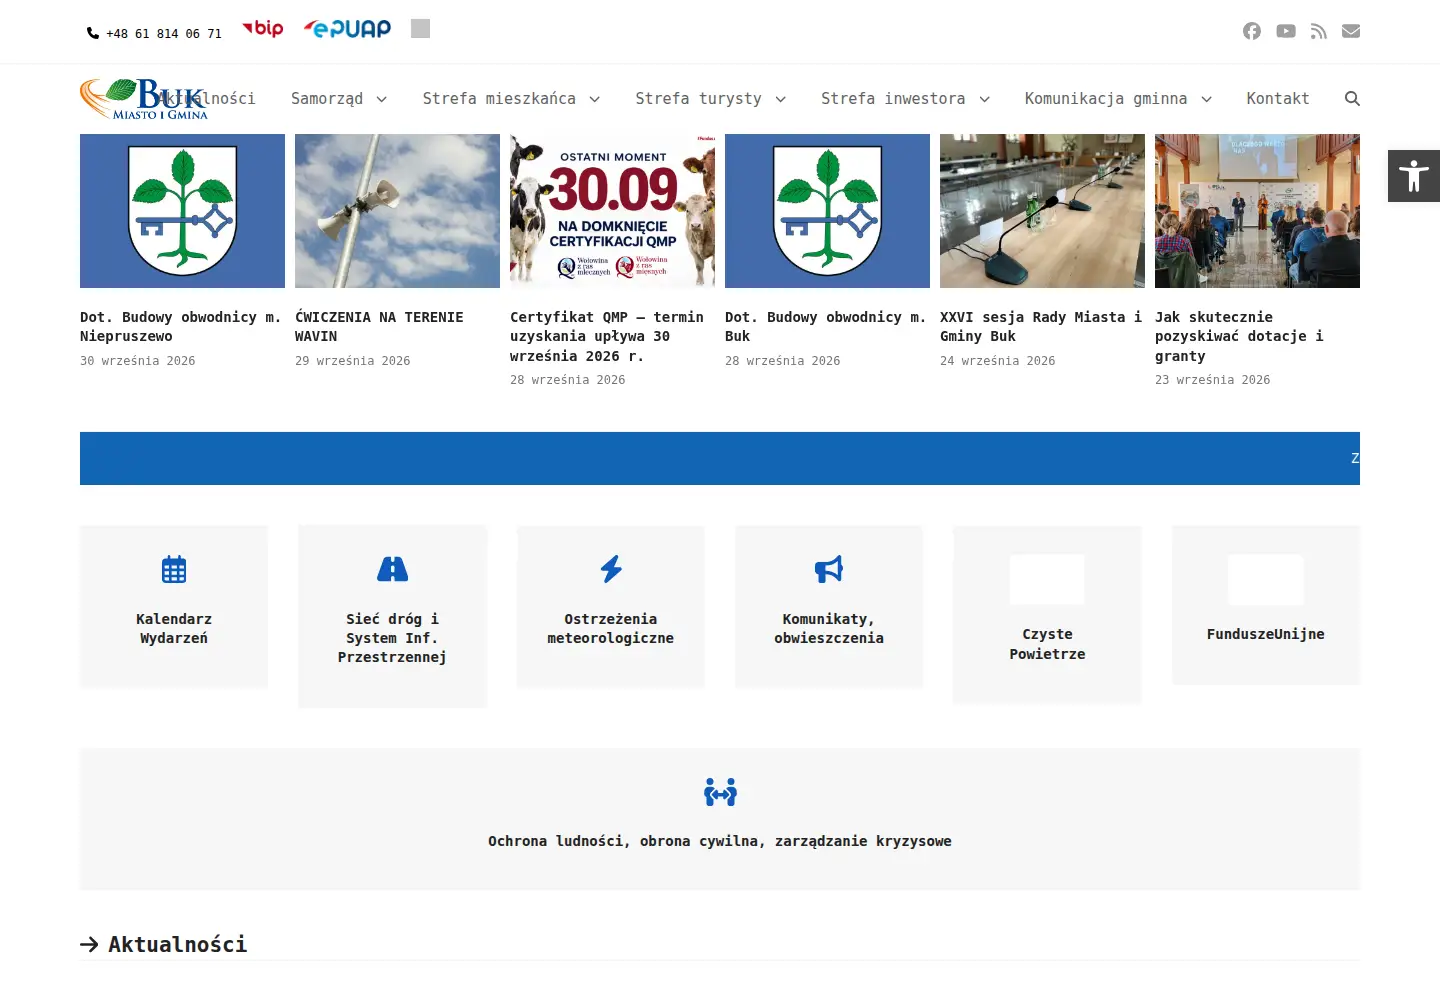Screen dimensions: 1440x1000
Task: Click the date 29 września 2026
Action: pyautogui.click(x=353, y=361)
